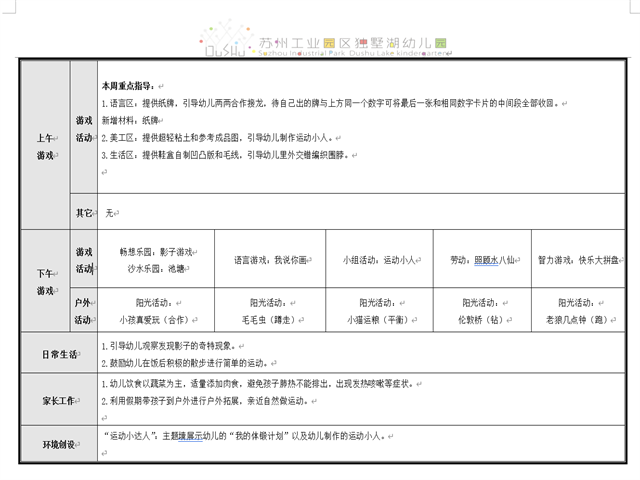640x480 pixels.
Task: Click the cell 智力游戏：快乐大拼盘
Action: coord(578,259)
